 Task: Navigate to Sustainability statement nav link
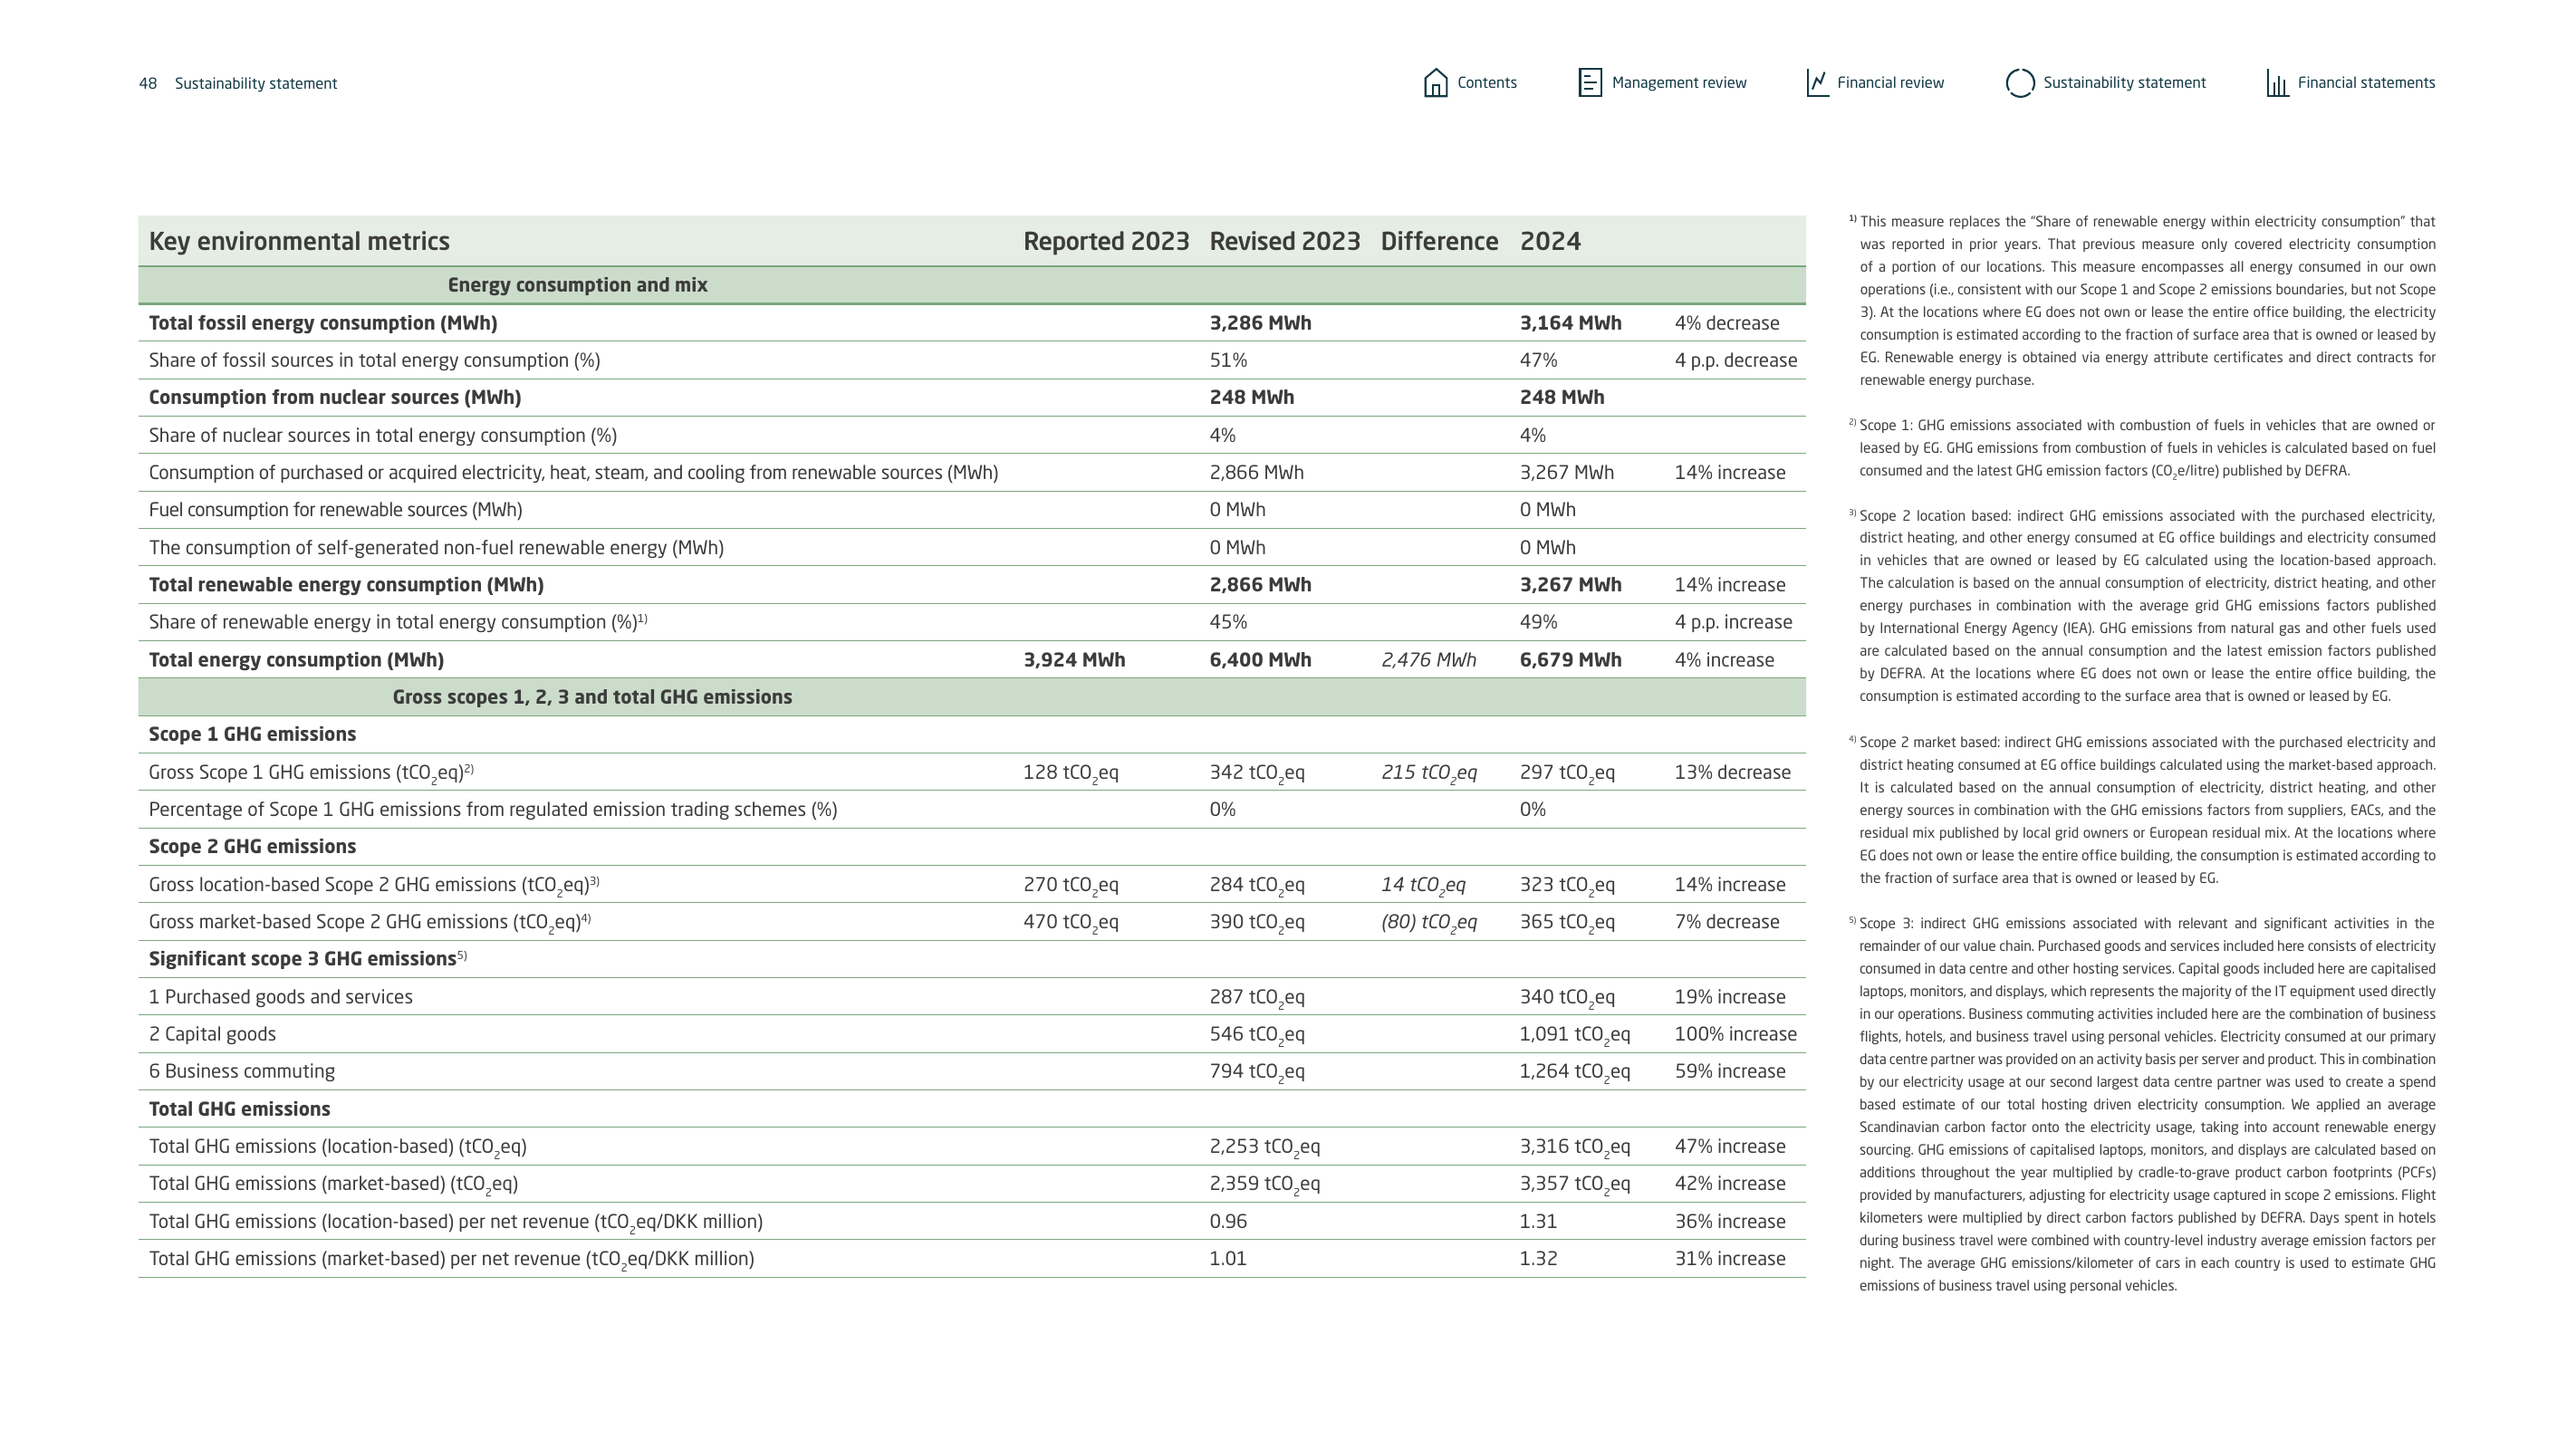[2124, 83]
